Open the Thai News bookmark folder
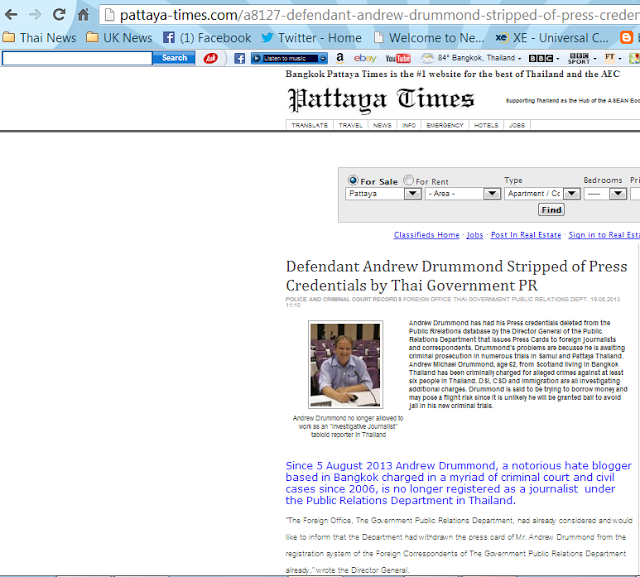Image resolution: width=640 pixels, height=577 pixels. click(39, 38)
